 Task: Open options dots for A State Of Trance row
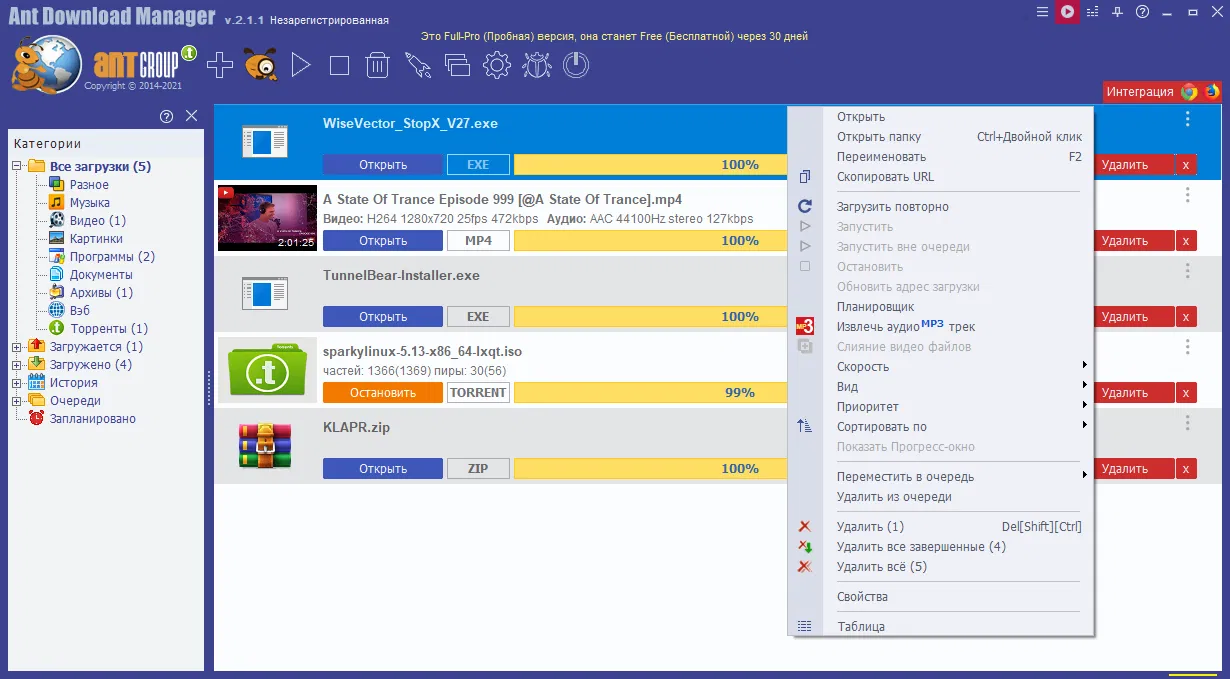tap(1187, 195)
